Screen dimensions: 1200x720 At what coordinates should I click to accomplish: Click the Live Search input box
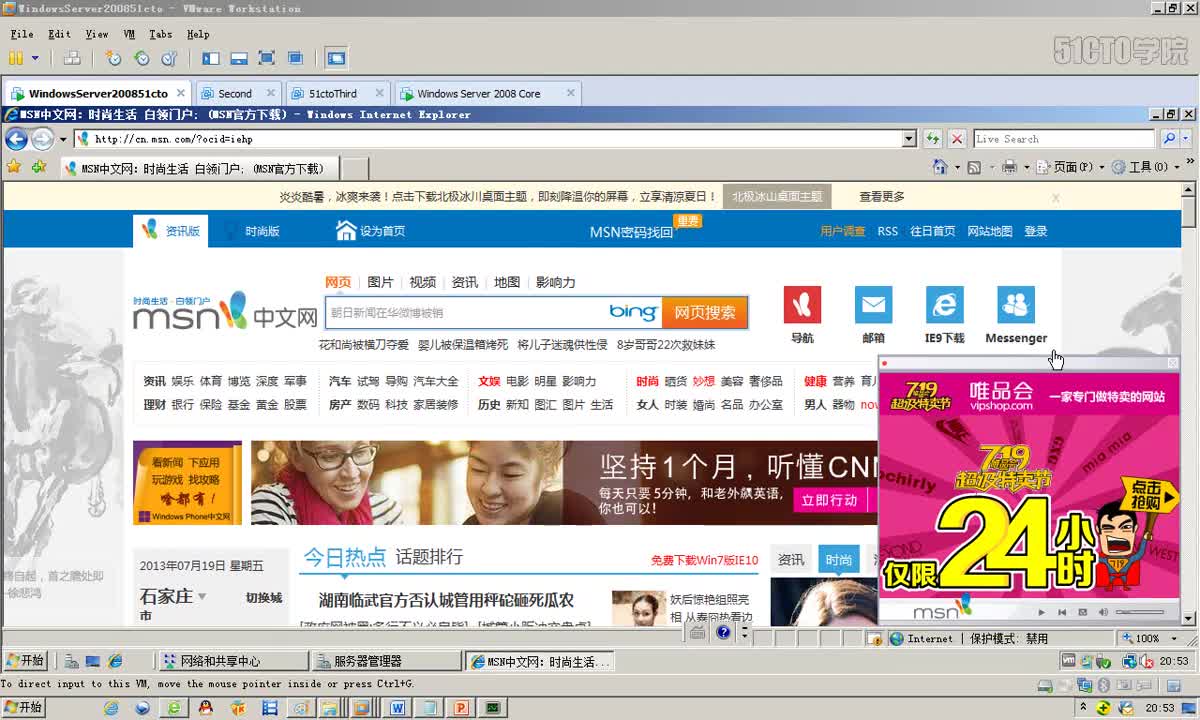(x=1064, y=139)
